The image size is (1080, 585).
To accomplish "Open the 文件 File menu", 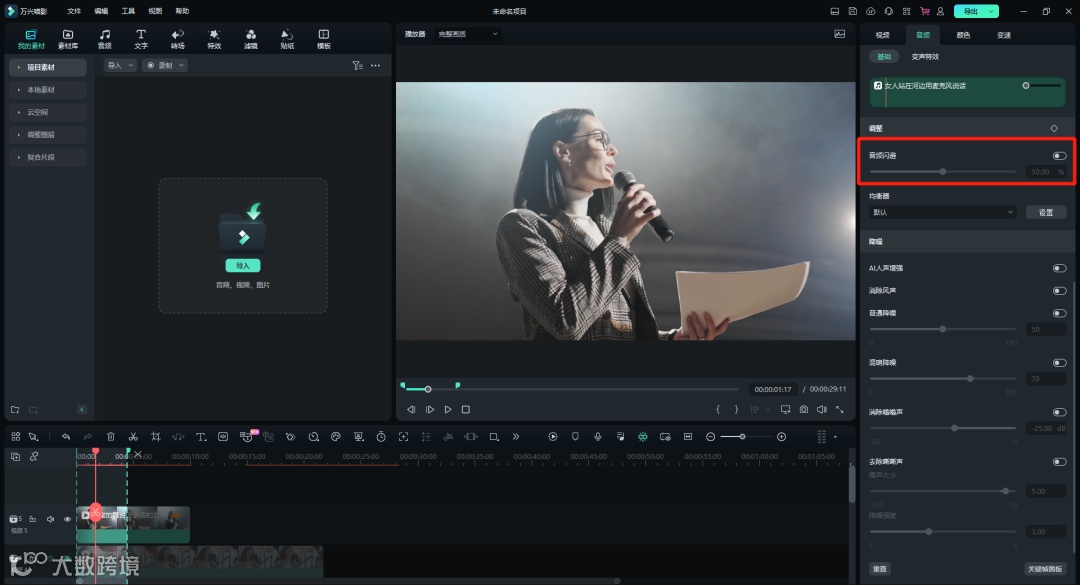I will (74, 11).
